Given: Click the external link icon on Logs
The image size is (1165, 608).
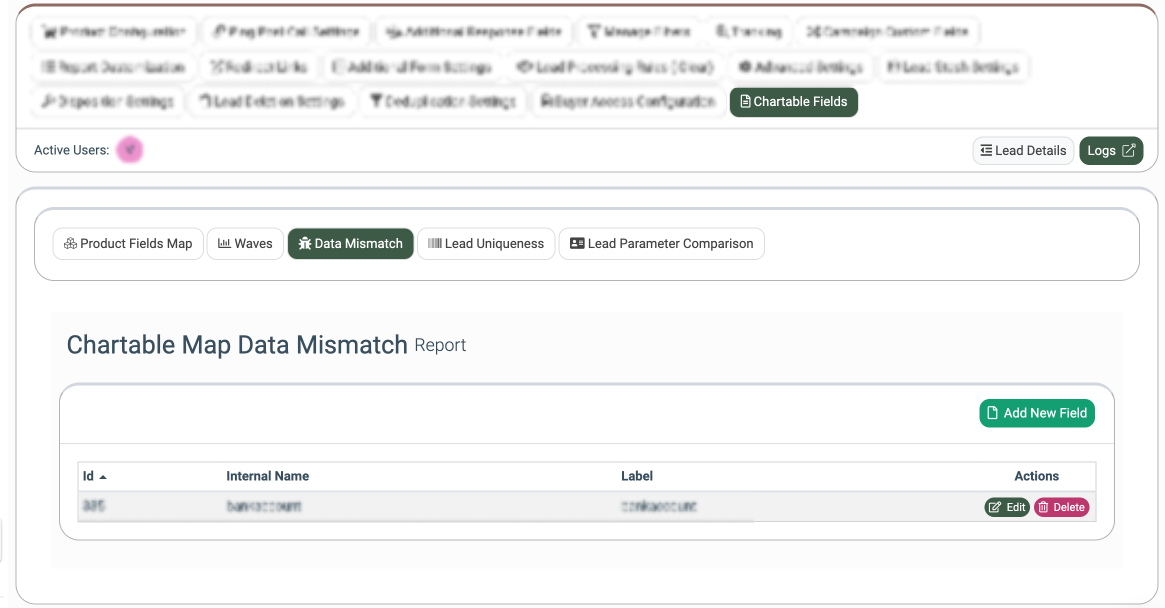Looking at the screenshot, I should tap(1129, 151).
